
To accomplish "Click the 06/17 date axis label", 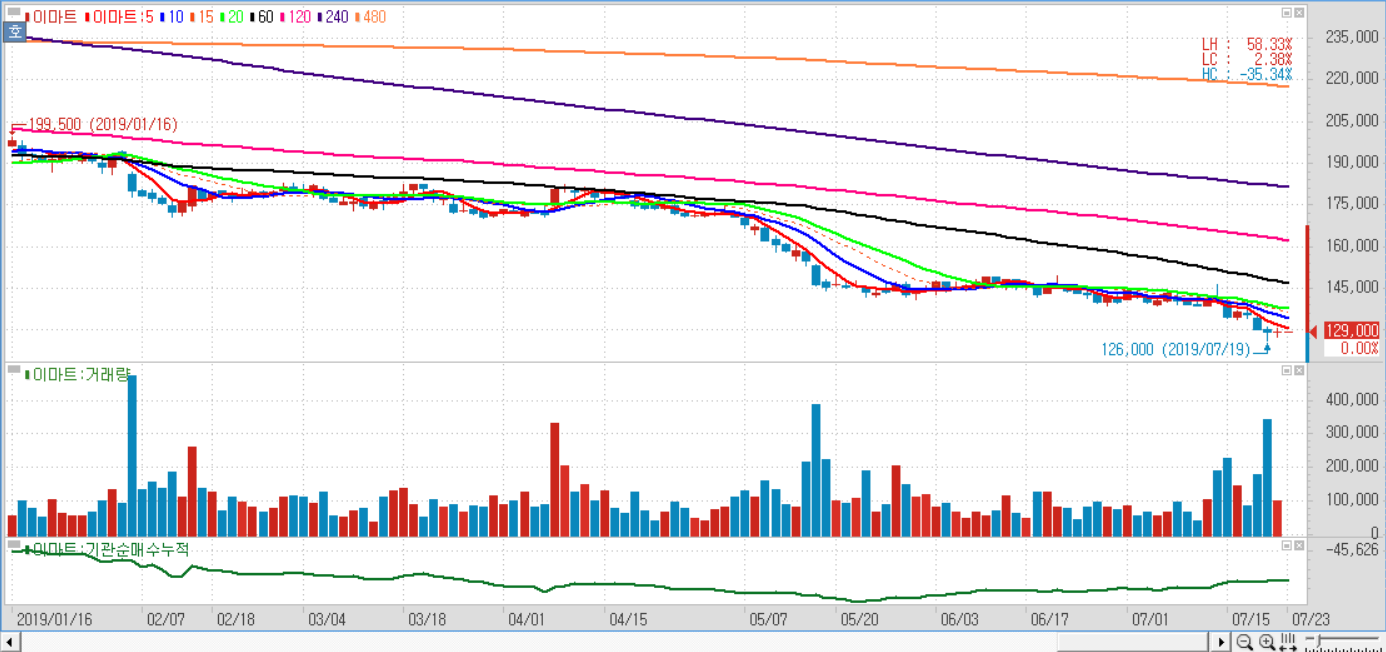I will (1050, 619).
